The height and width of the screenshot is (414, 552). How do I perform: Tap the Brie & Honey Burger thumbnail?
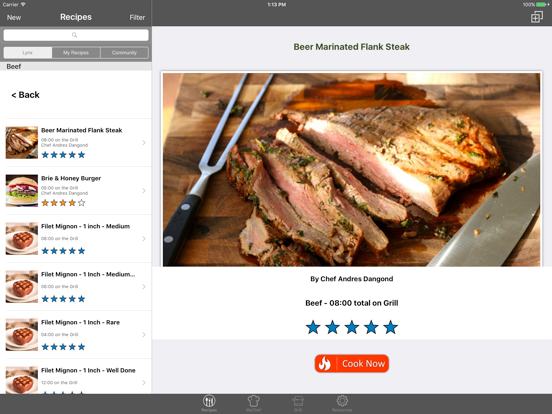tap(22, 190)
